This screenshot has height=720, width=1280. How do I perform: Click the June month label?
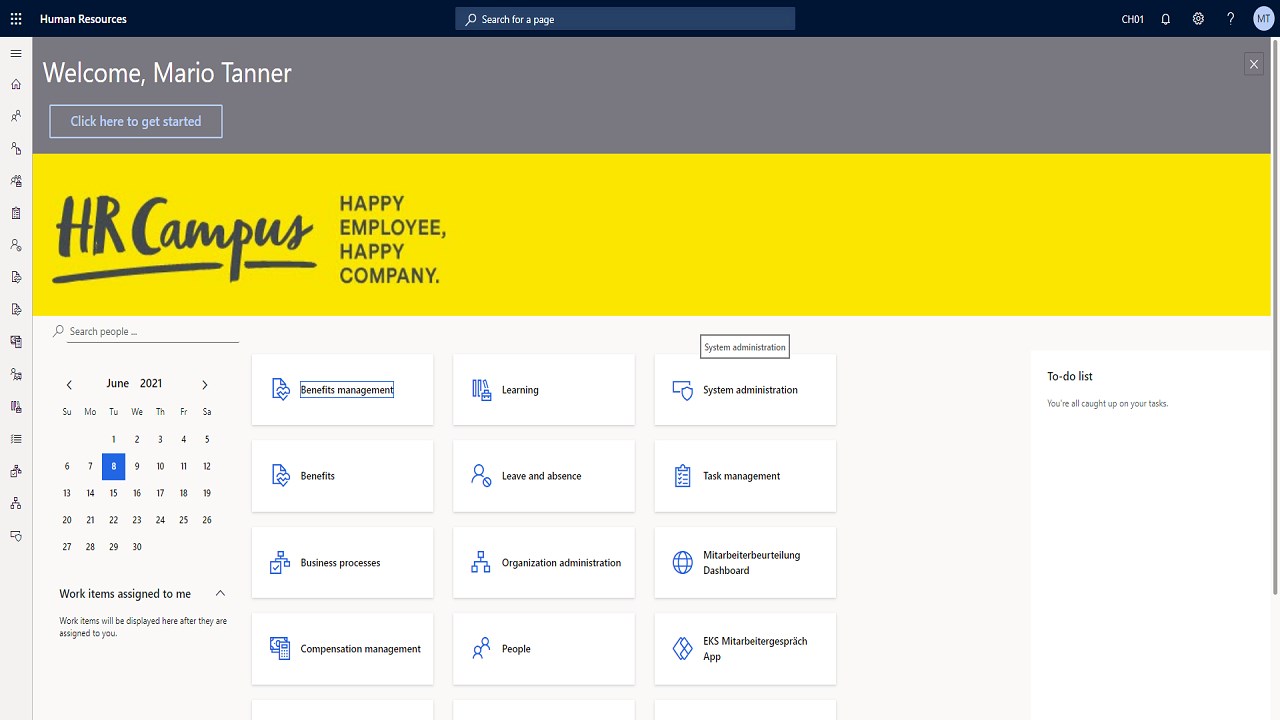tap(118, 383)
